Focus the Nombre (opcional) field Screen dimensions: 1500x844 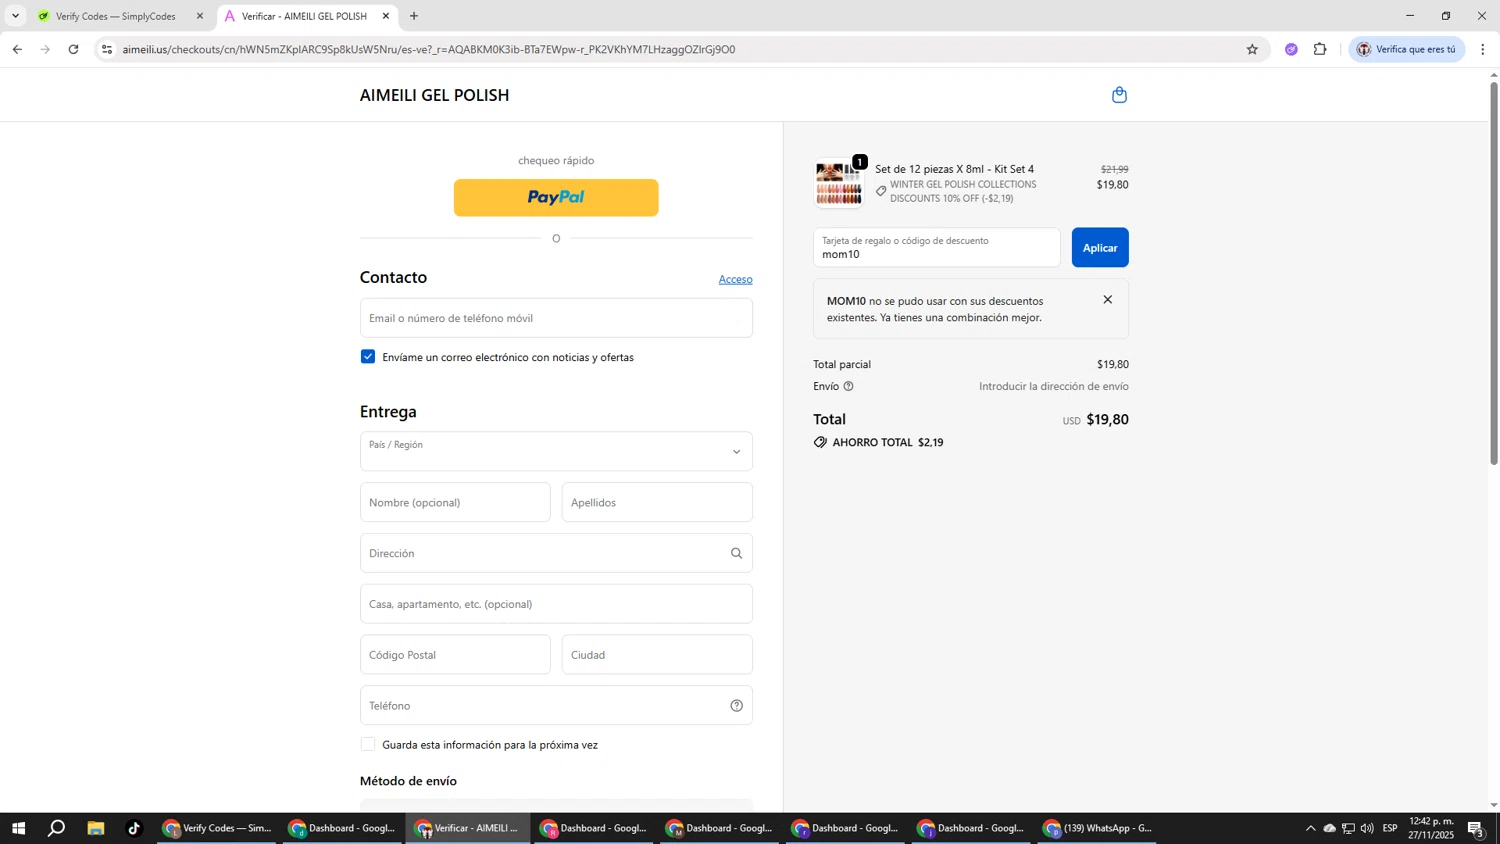tap(455, 502)
